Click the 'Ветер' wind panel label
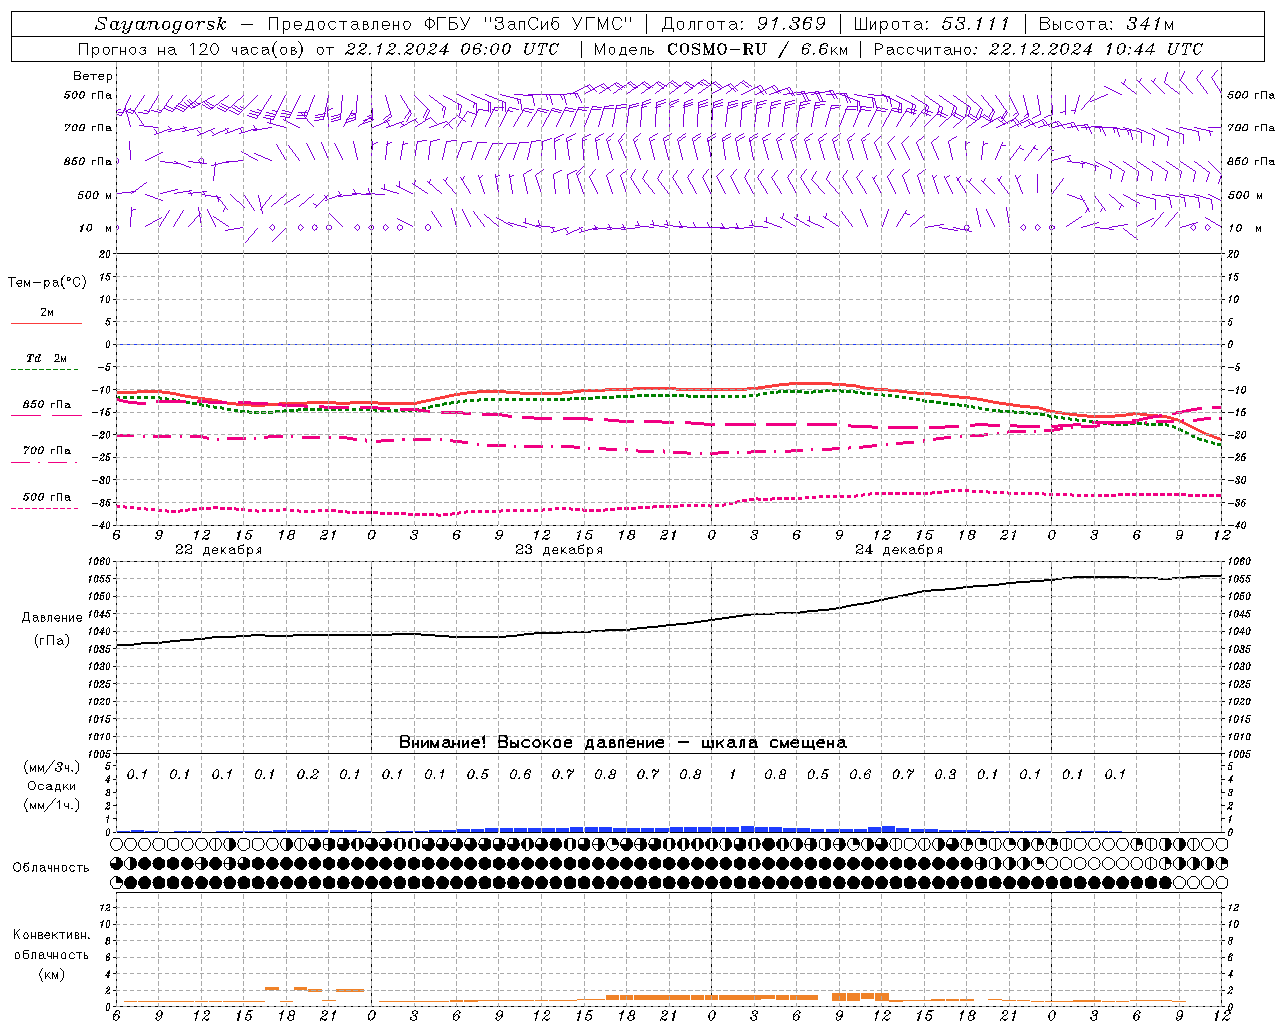Screen dimensions: 1280x1024 coord(93,76)
